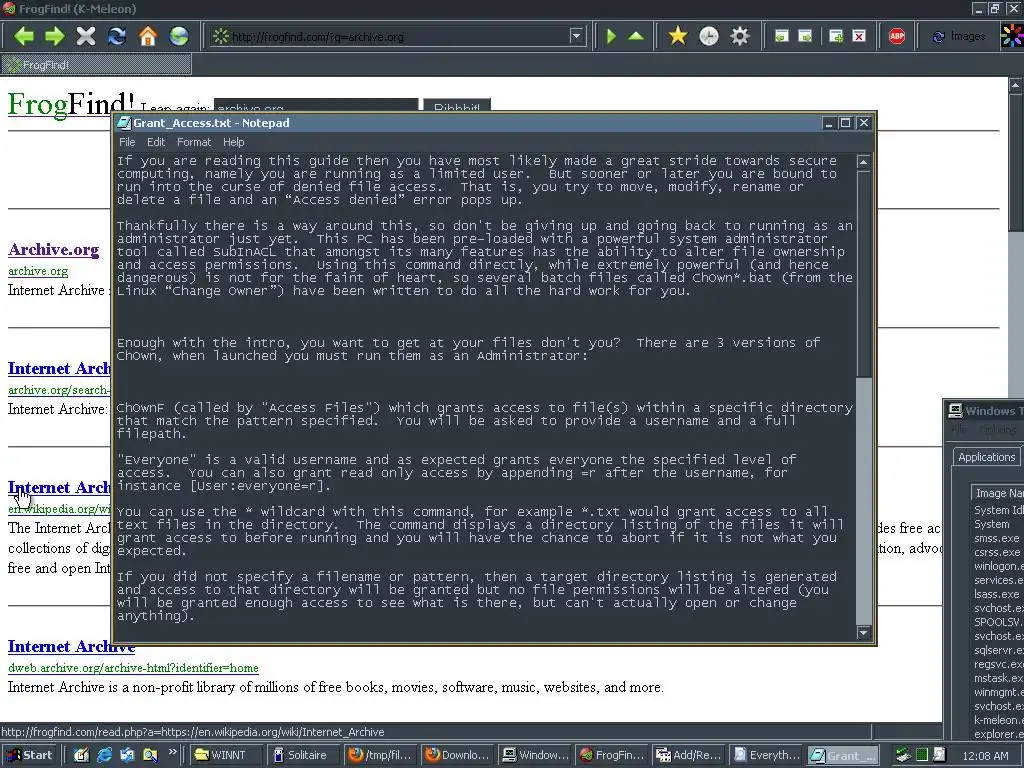This screenshot has width=1024, height=768.
Task: Open Notepad Edit menu
Action: click(155, 142)
